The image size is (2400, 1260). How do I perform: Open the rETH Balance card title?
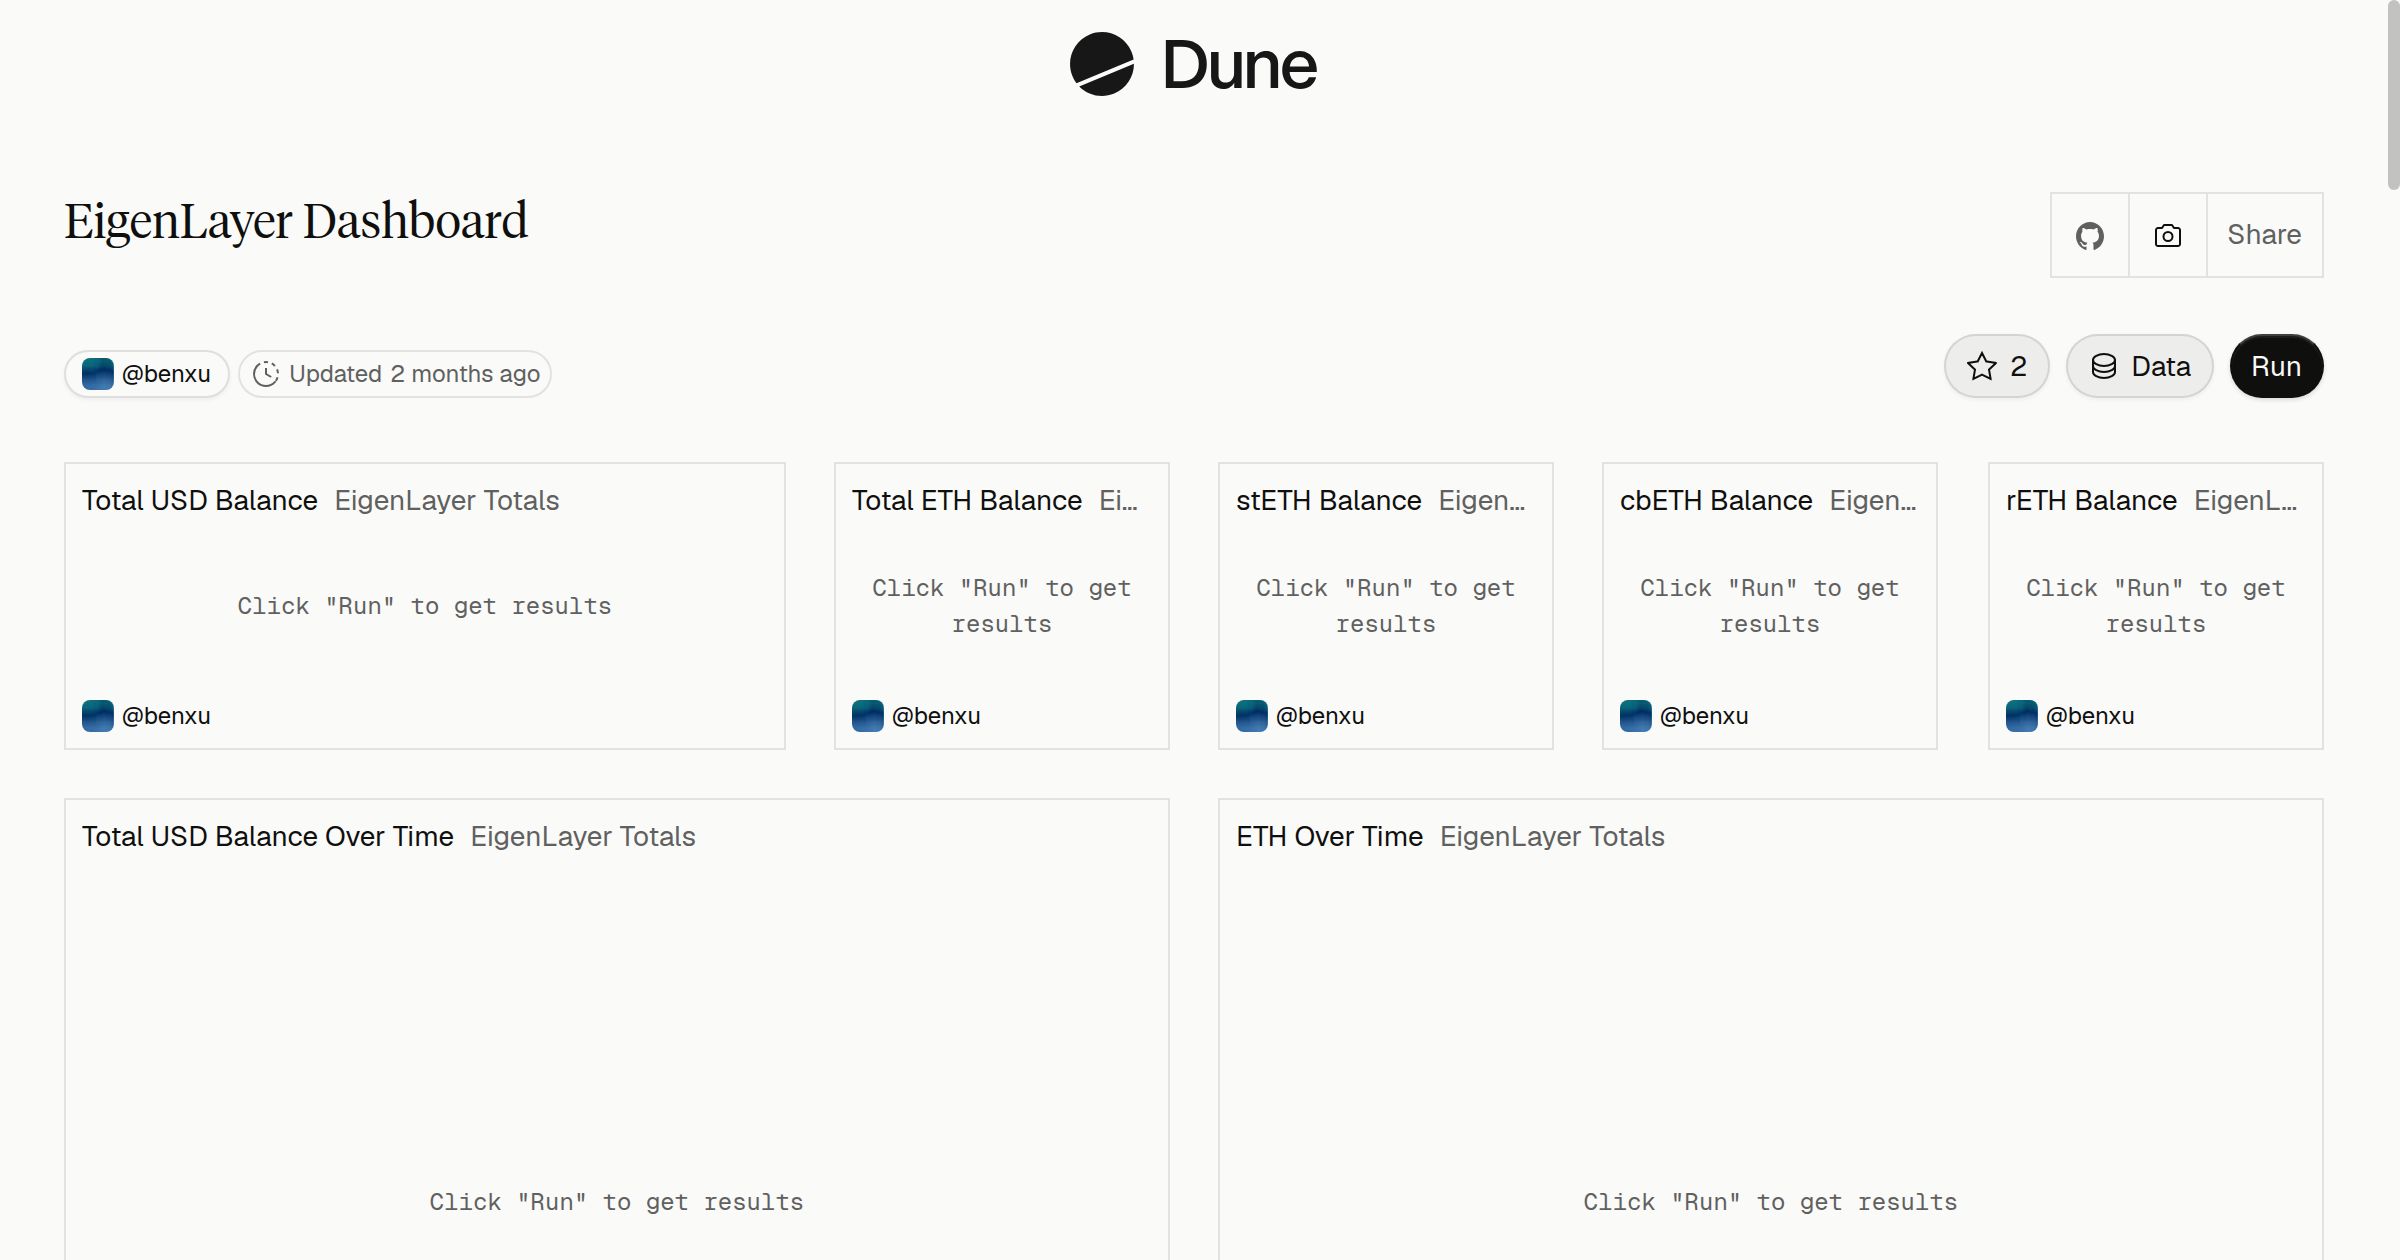(2091, 500)
